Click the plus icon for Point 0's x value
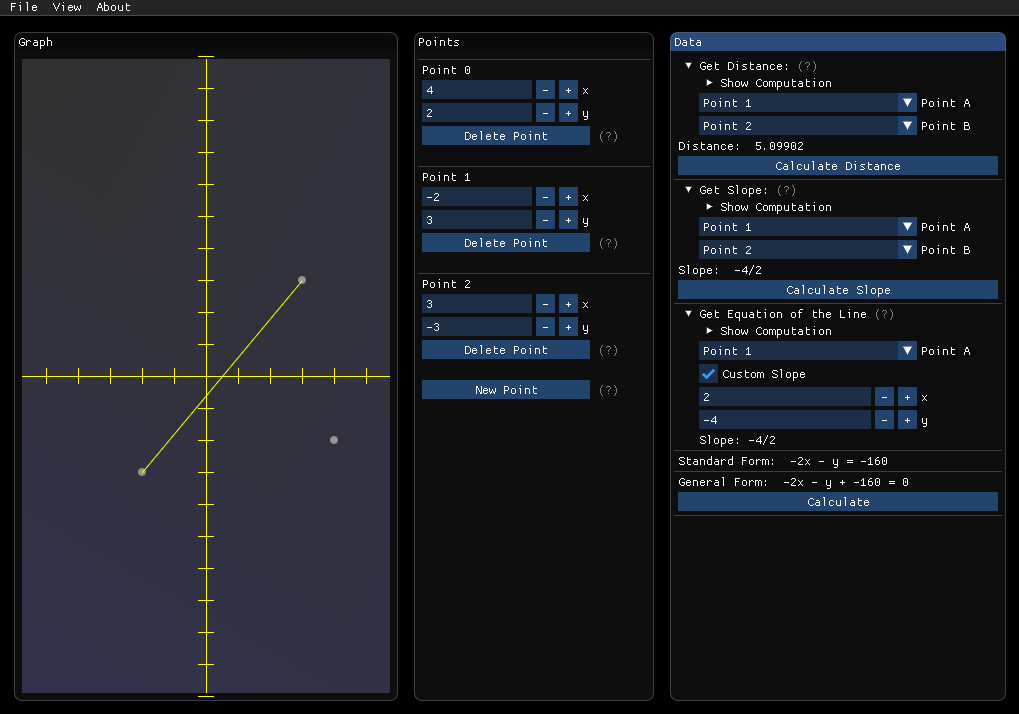 pyautogui.click(x=568, y=90)
